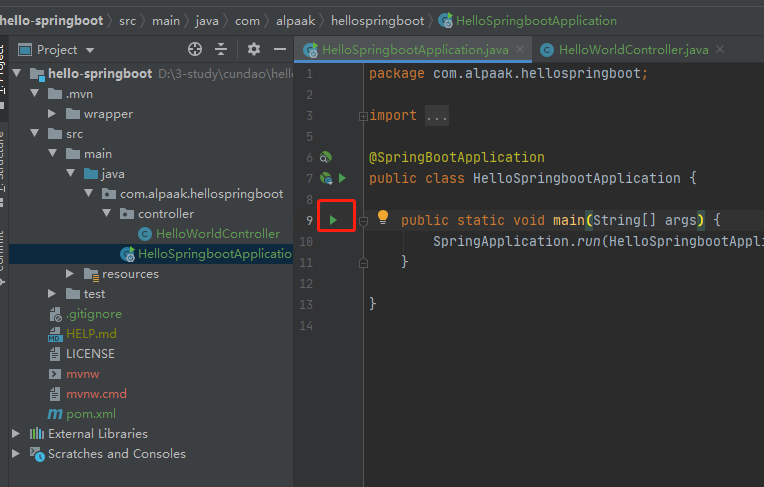Click the blue java source folder icon
Viewport: 764px width, 487px height.
pyautogui.click(x=91, y=174)
